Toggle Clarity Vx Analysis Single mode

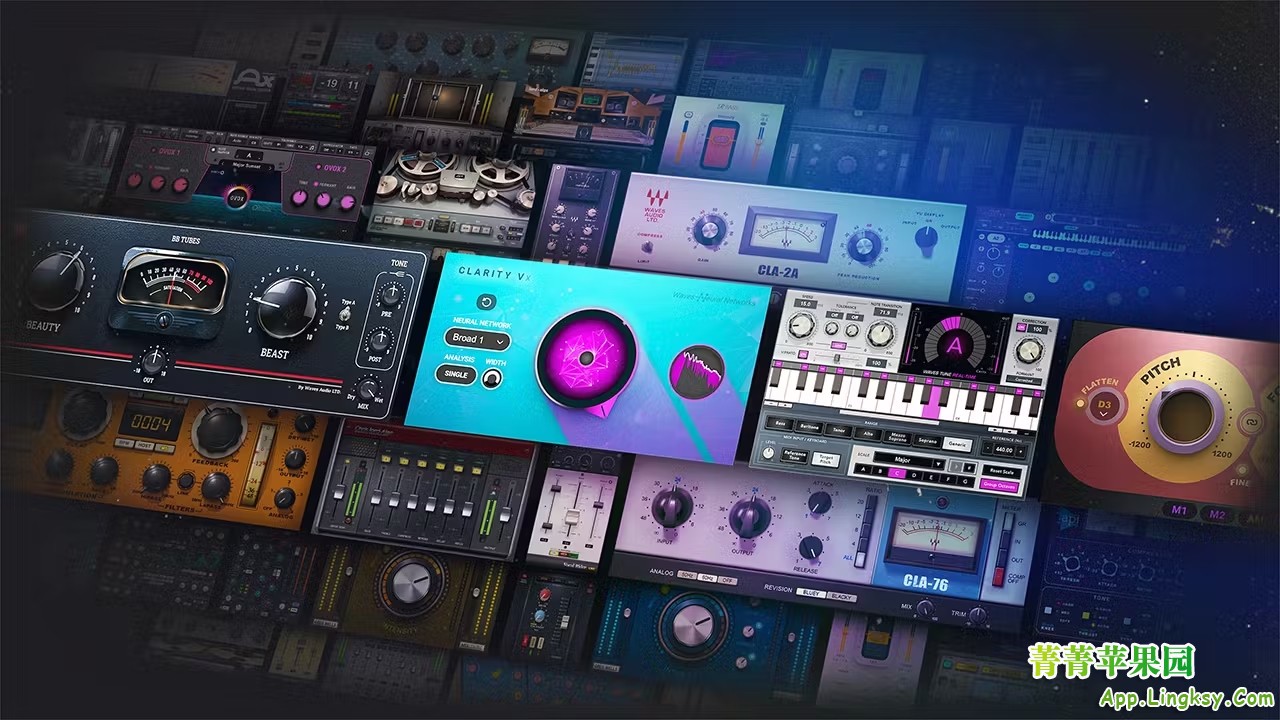coord(455,374)
